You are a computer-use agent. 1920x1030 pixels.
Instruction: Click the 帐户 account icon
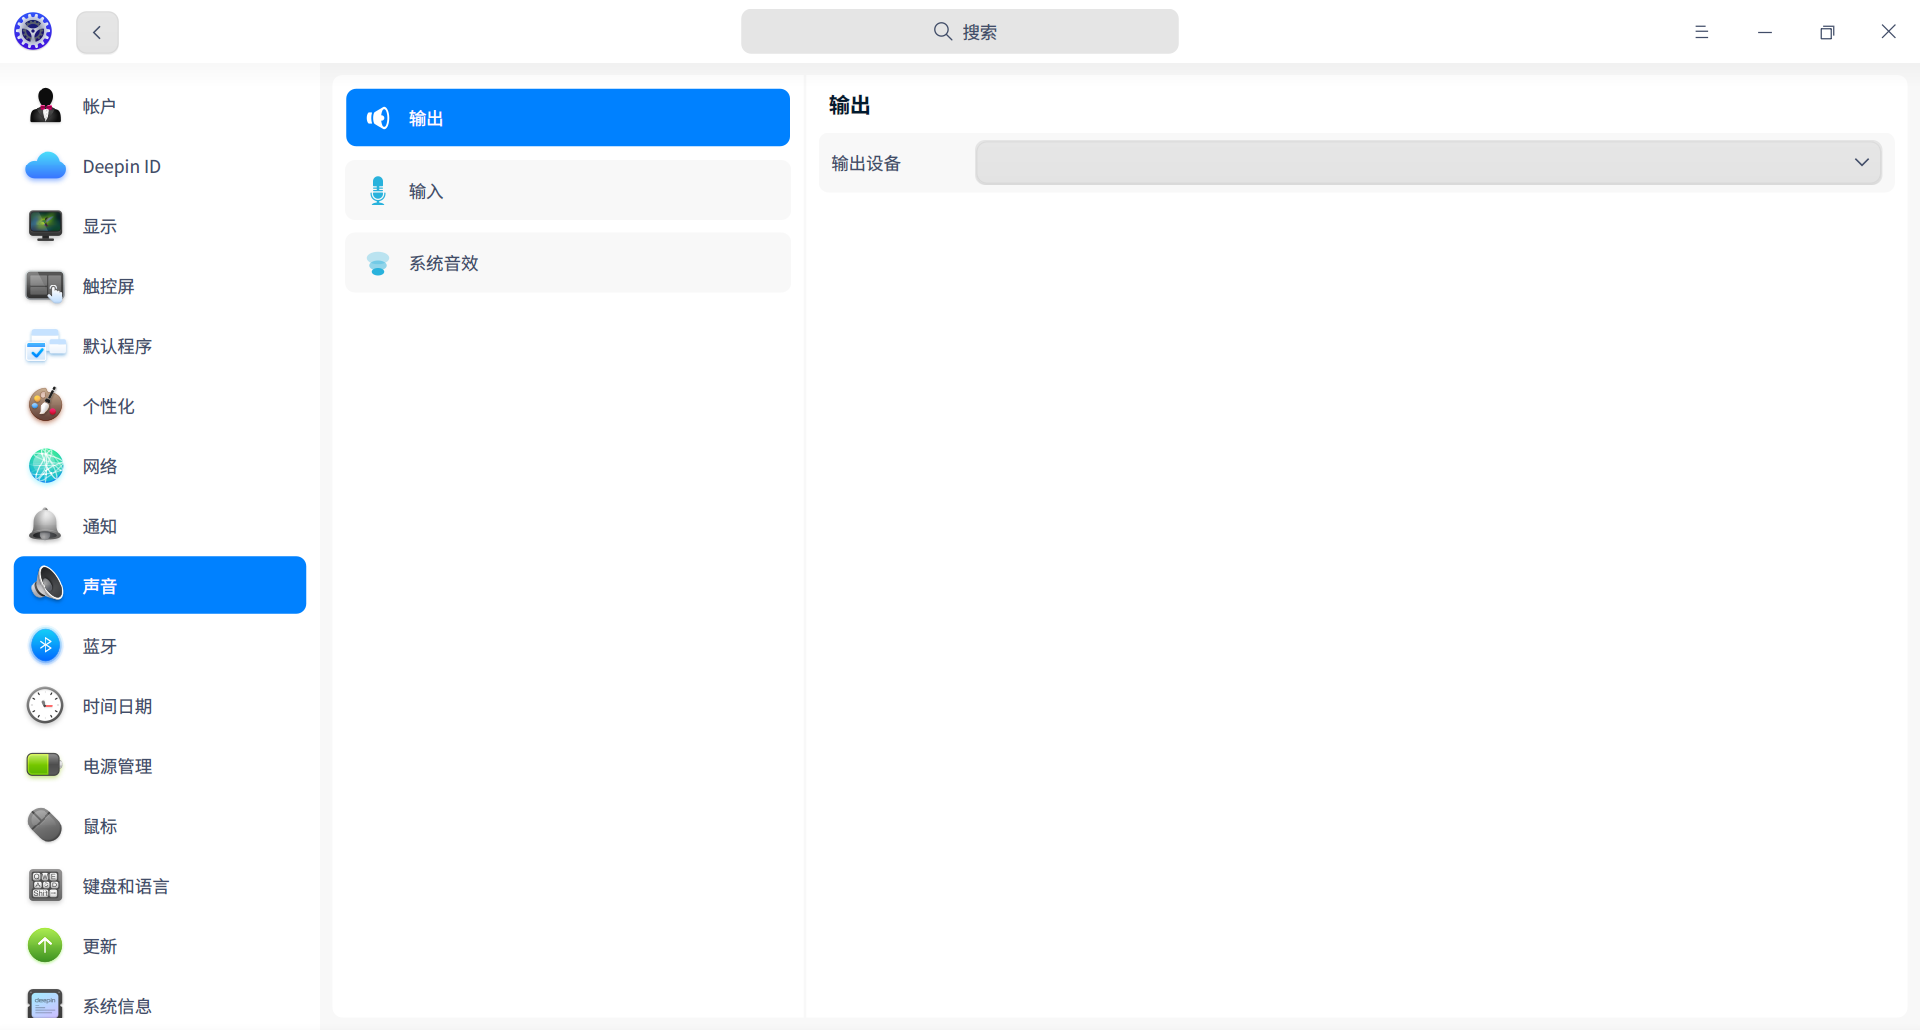(45, 106)
